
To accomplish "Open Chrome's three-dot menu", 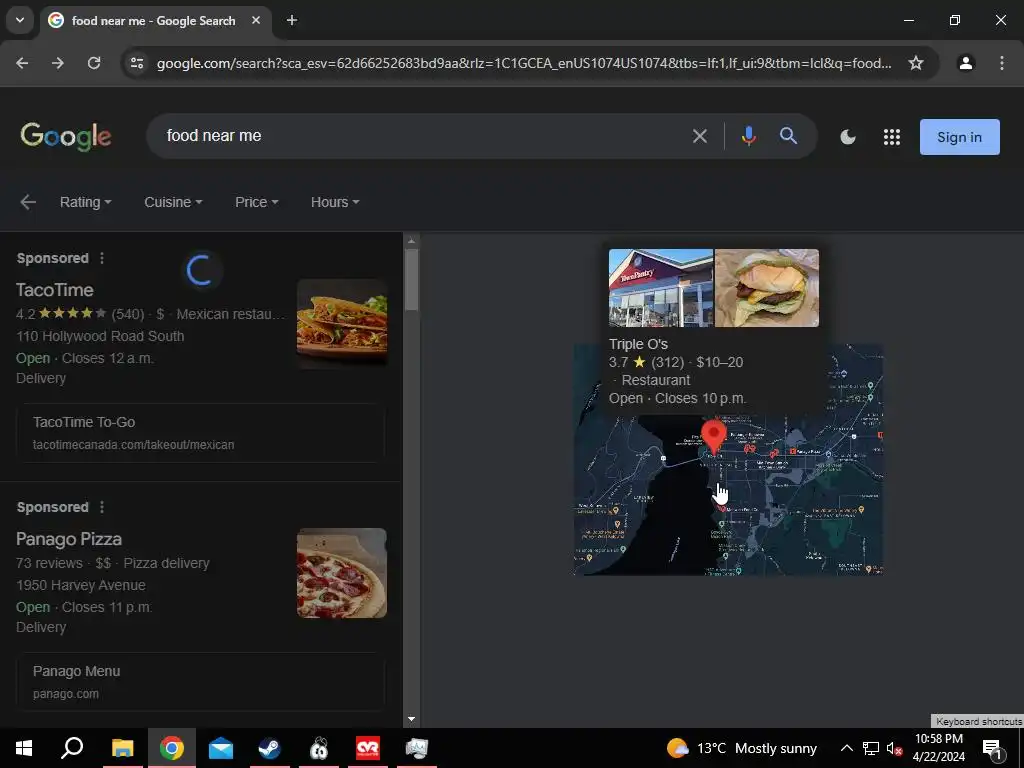I will tap(1002, 63).
